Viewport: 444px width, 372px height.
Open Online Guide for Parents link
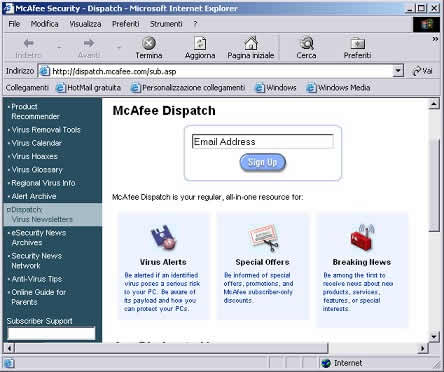tap(38, 297)
